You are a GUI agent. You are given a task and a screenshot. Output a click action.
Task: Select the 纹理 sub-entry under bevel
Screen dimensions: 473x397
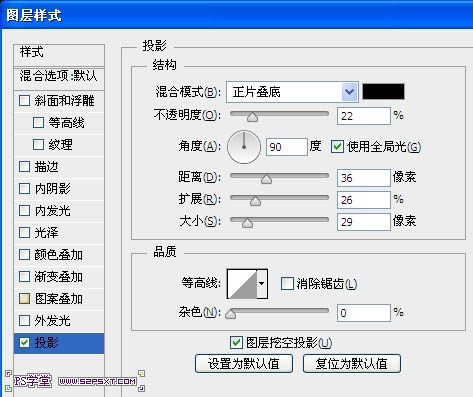59,144
